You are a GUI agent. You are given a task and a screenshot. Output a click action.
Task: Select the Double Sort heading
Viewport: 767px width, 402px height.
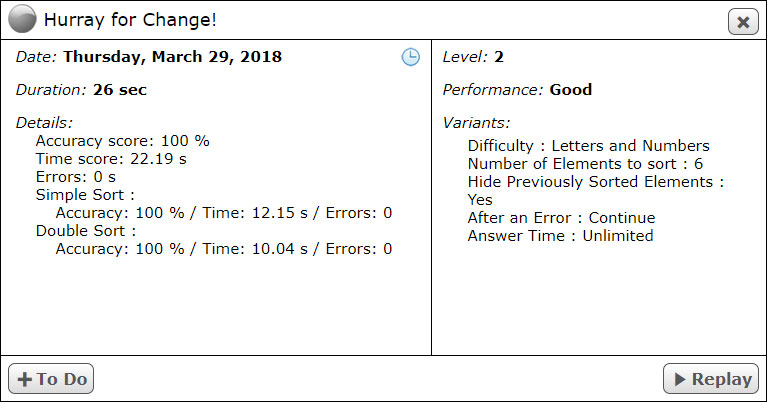pos(86,231)
